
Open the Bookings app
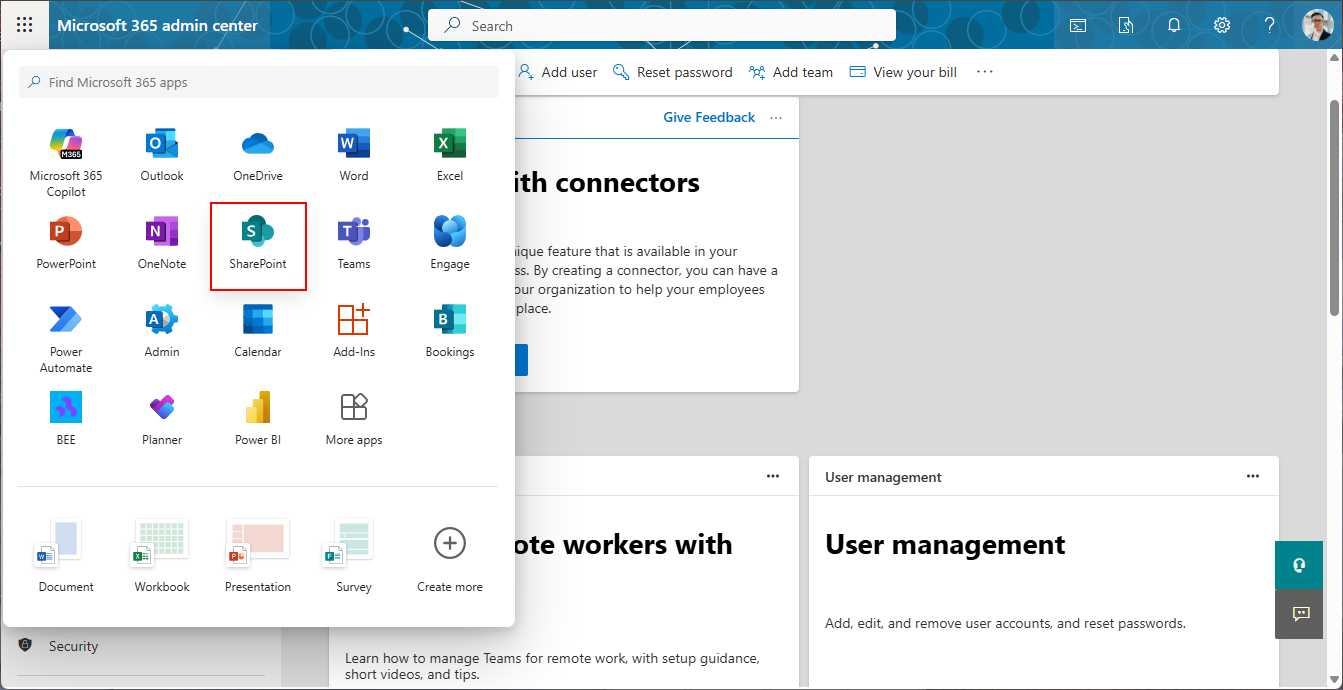coord(449,329)
